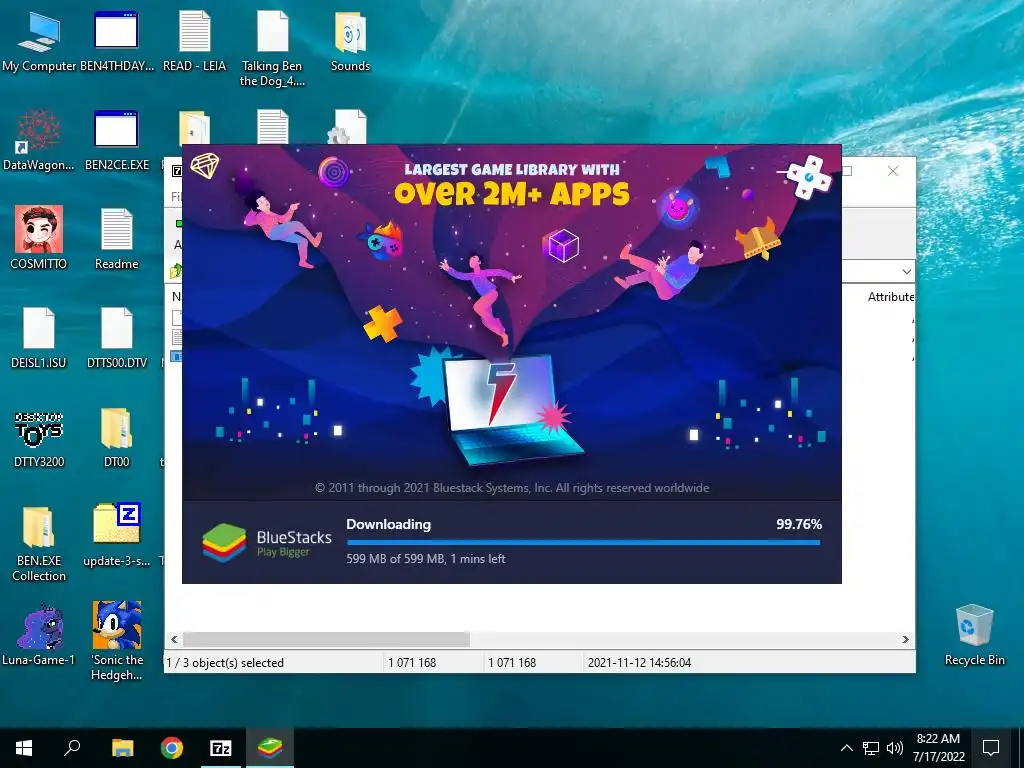
Task: Select the Sonic the Hedgehog desktop icon
Action: click(116, 641)
